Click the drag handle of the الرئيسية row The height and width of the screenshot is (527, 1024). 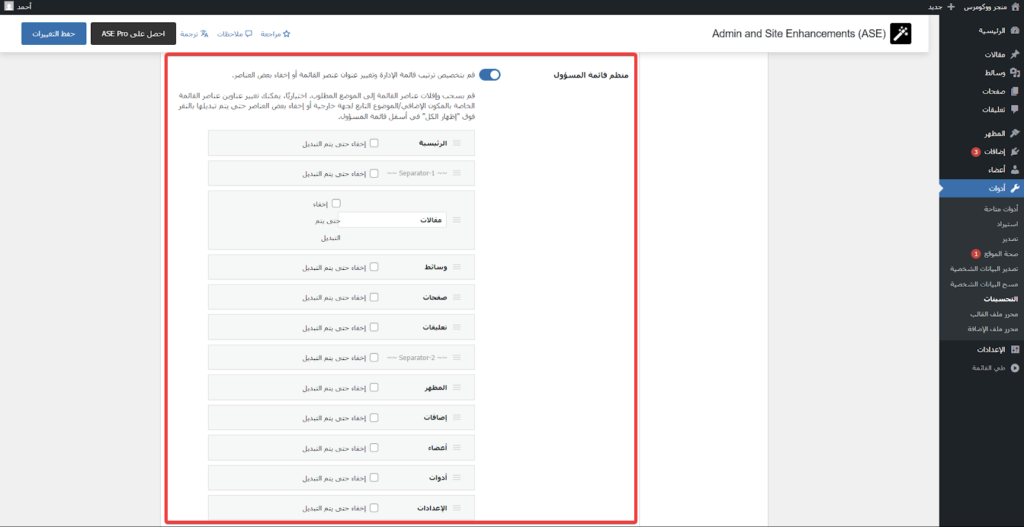coord(457,143)
